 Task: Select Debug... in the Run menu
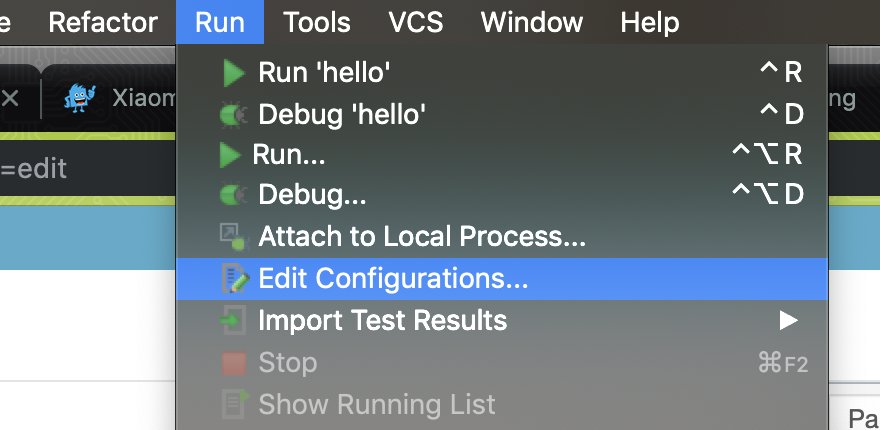click(x=312, y=195)
